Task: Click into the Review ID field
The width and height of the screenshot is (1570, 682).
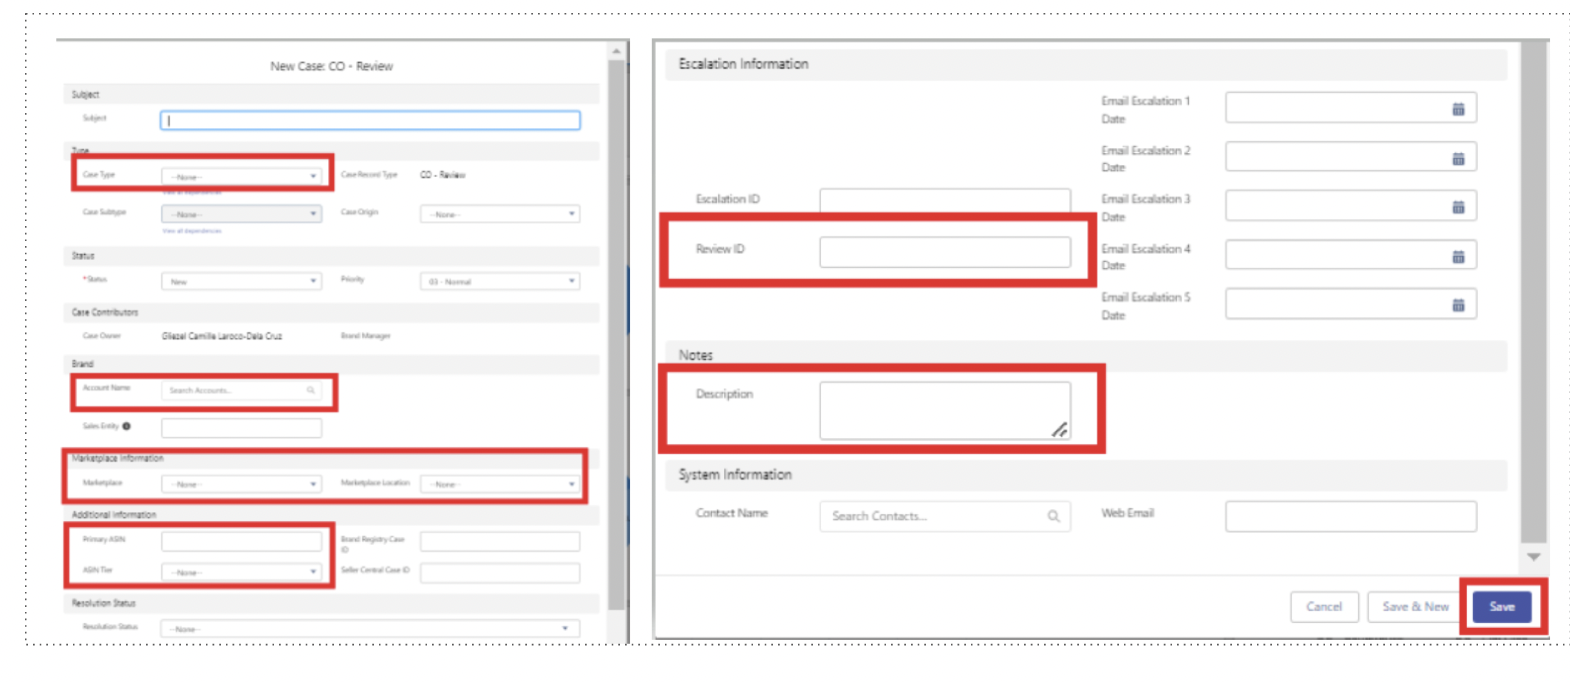Action: coord(945,252)
